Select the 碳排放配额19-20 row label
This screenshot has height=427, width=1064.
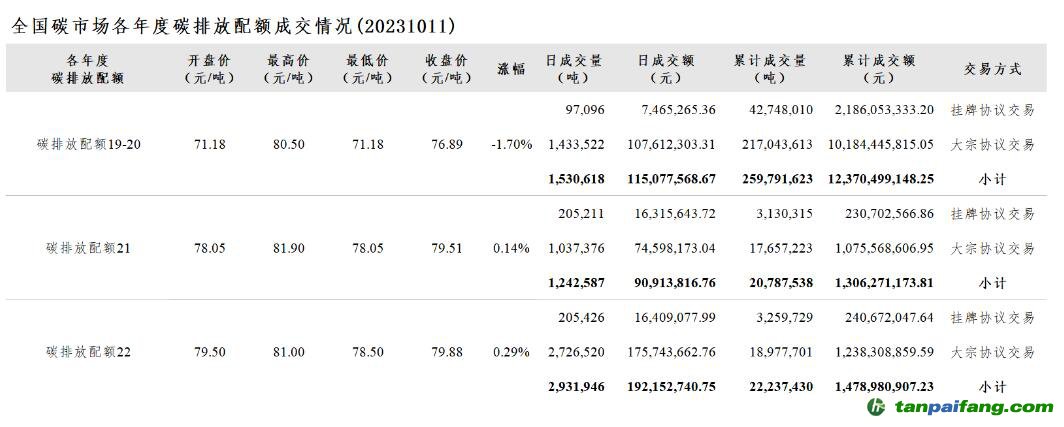[88, 145]
